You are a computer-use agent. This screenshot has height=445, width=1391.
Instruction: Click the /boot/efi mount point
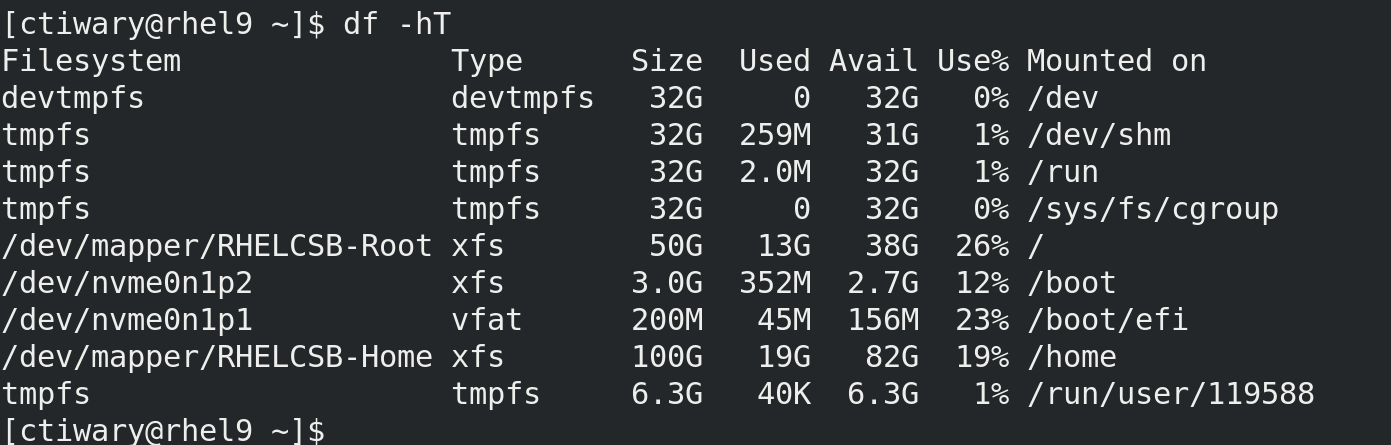coord(1107,320)
